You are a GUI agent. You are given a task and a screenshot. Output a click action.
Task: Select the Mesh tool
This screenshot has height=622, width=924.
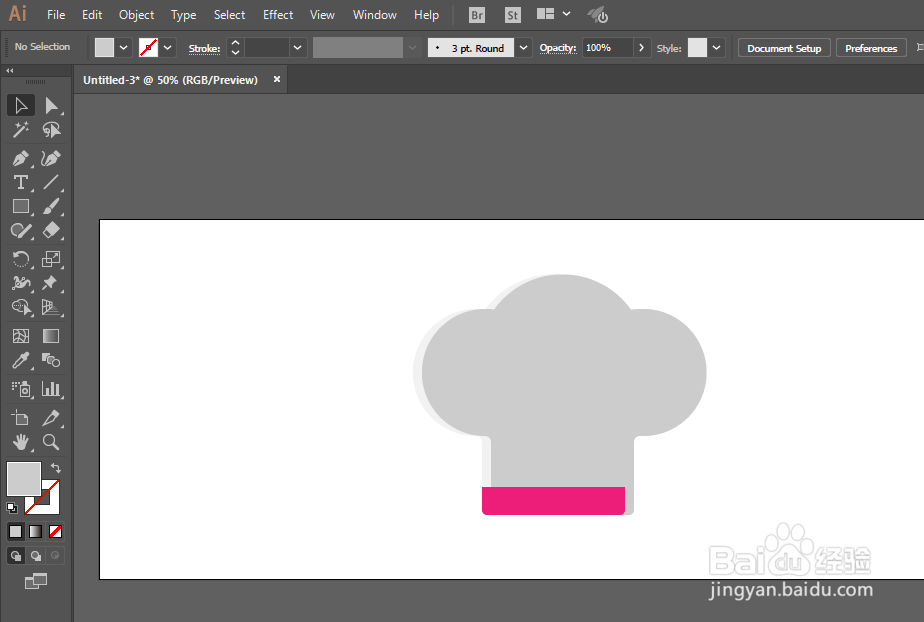tap(21, 336)
